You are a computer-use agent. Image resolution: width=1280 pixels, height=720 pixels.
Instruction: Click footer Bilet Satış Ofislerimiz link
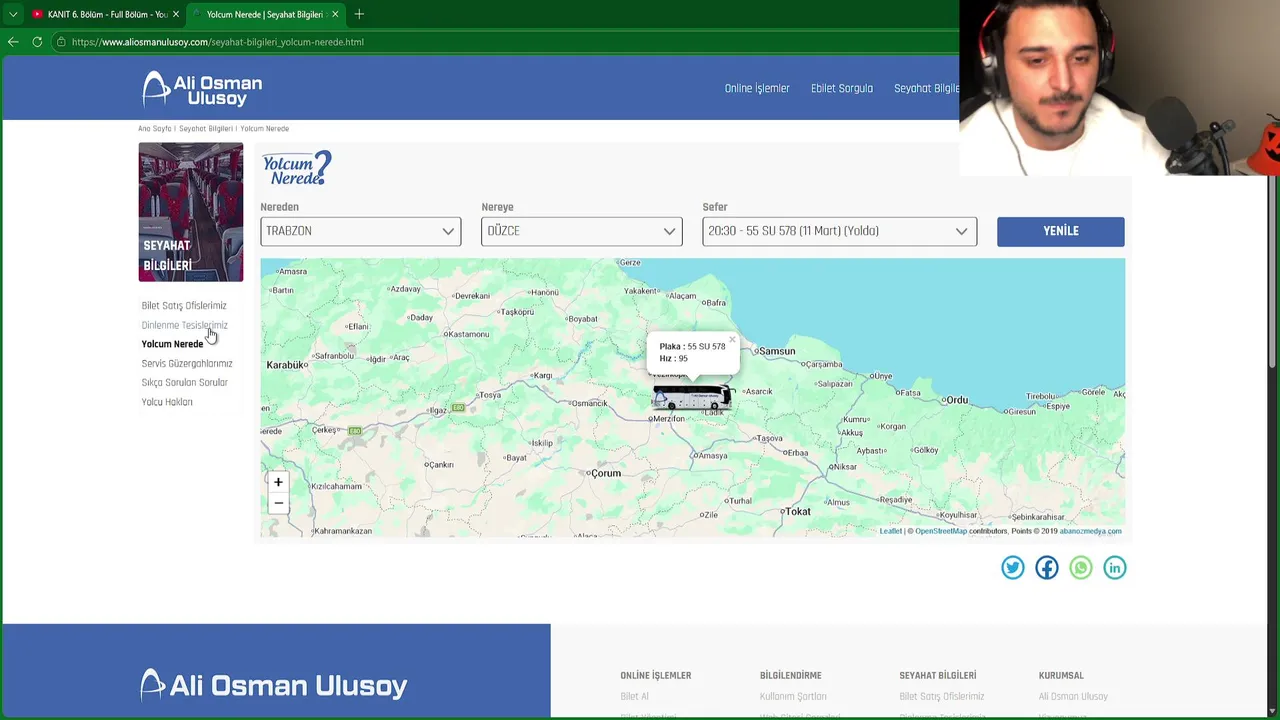click(x=942, y=697)
